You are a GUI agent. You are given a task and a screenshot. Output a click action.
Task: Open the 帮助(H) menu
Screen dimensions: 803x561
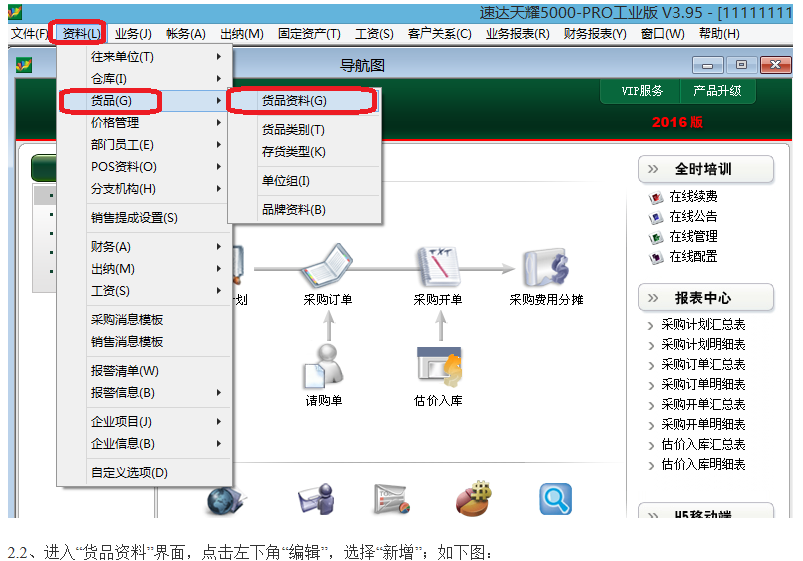coord(719,34)
